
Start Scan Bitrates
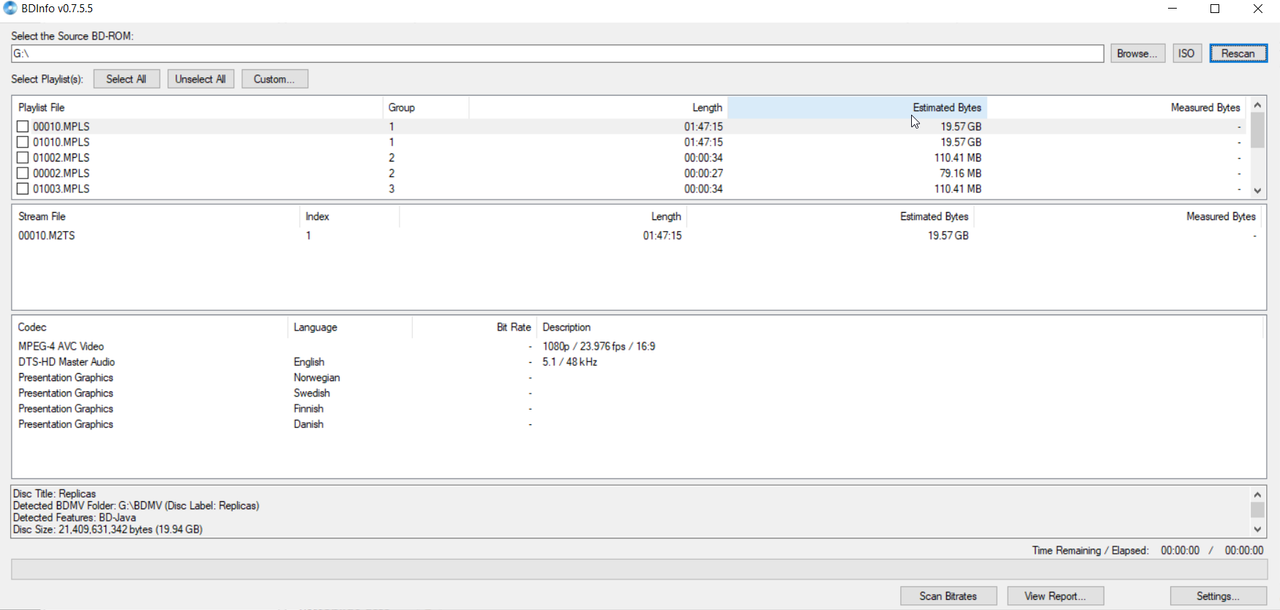coord(948,596)
